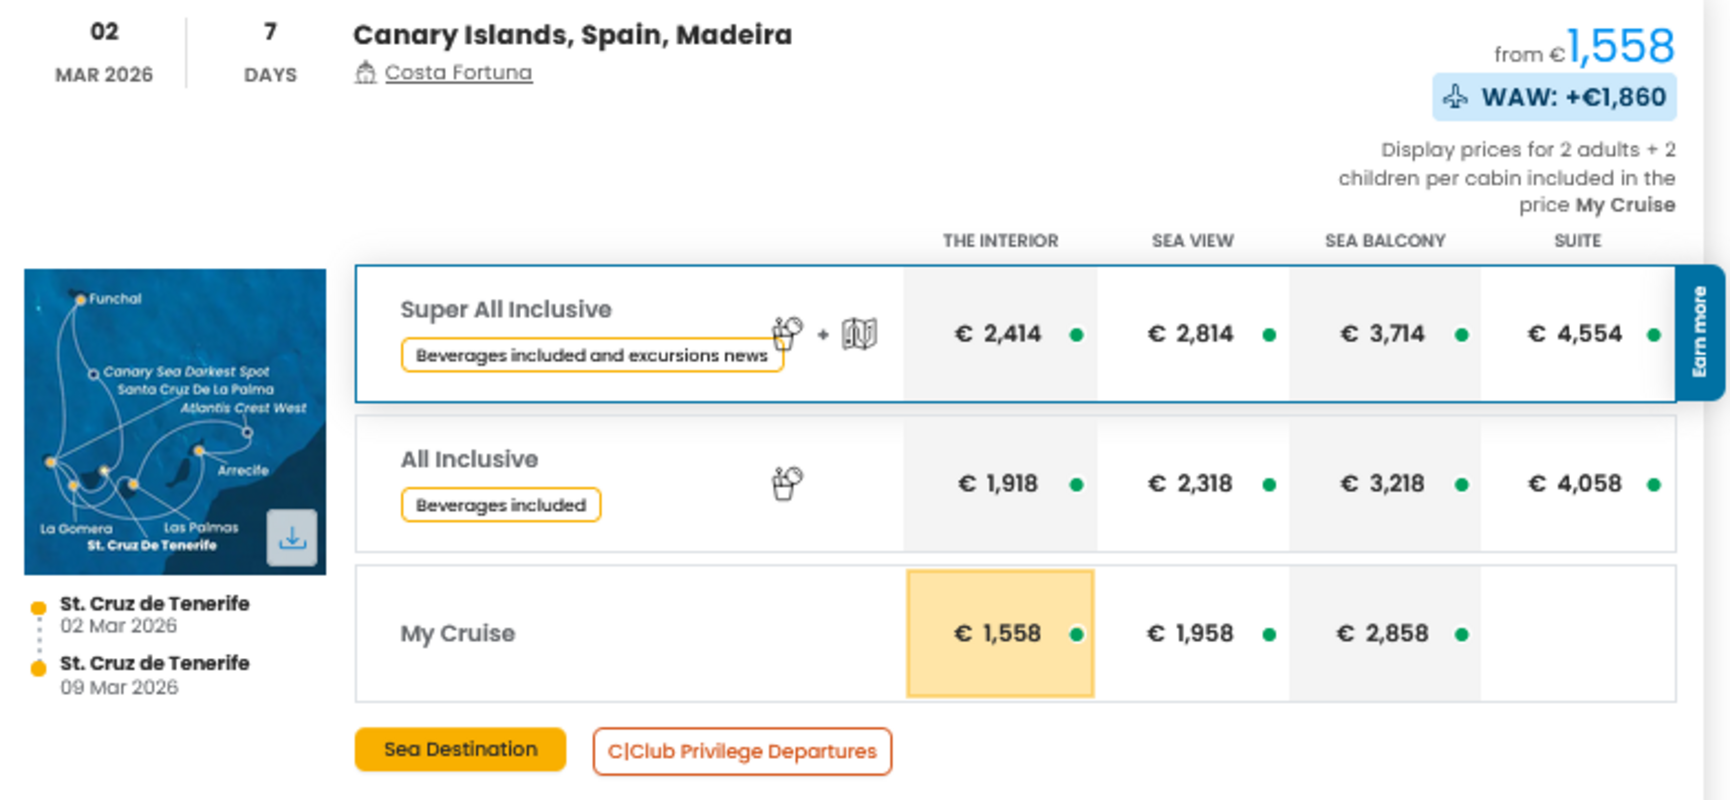This screenshot has height=800, width=1730.
Task: Download the itinerary map image
Action: [292, 538]
